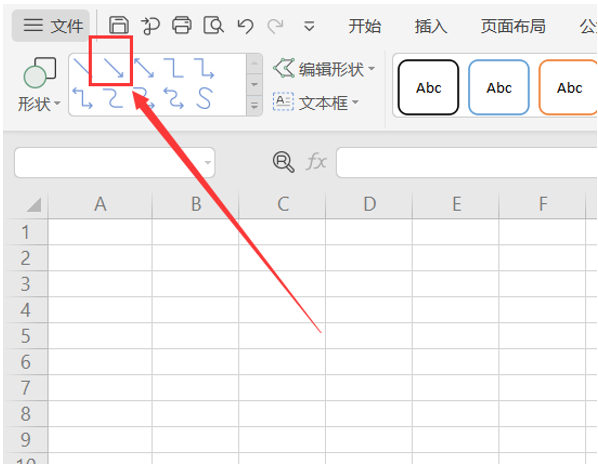Click the fx insert function icon
The image size is (598, 471).
pyautogui.click(x=316, y=161)
